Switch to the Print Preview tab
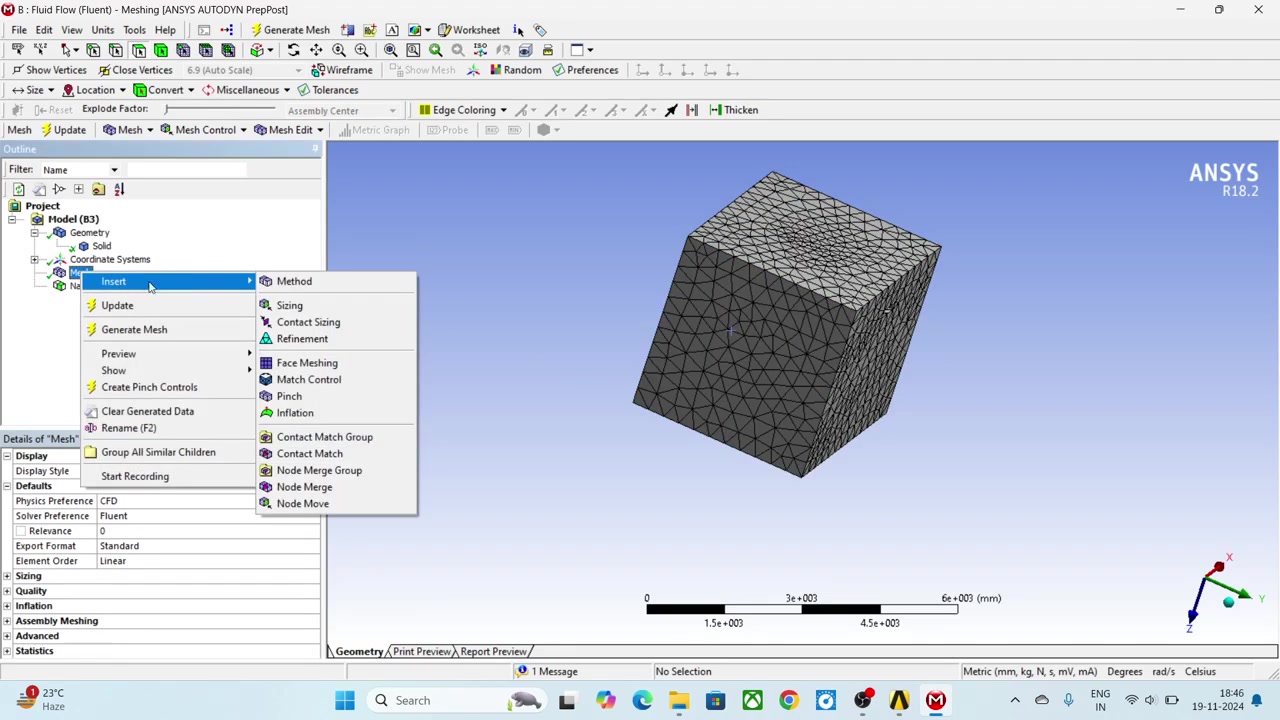This screenshot has width=1280, height=720. 421,652
